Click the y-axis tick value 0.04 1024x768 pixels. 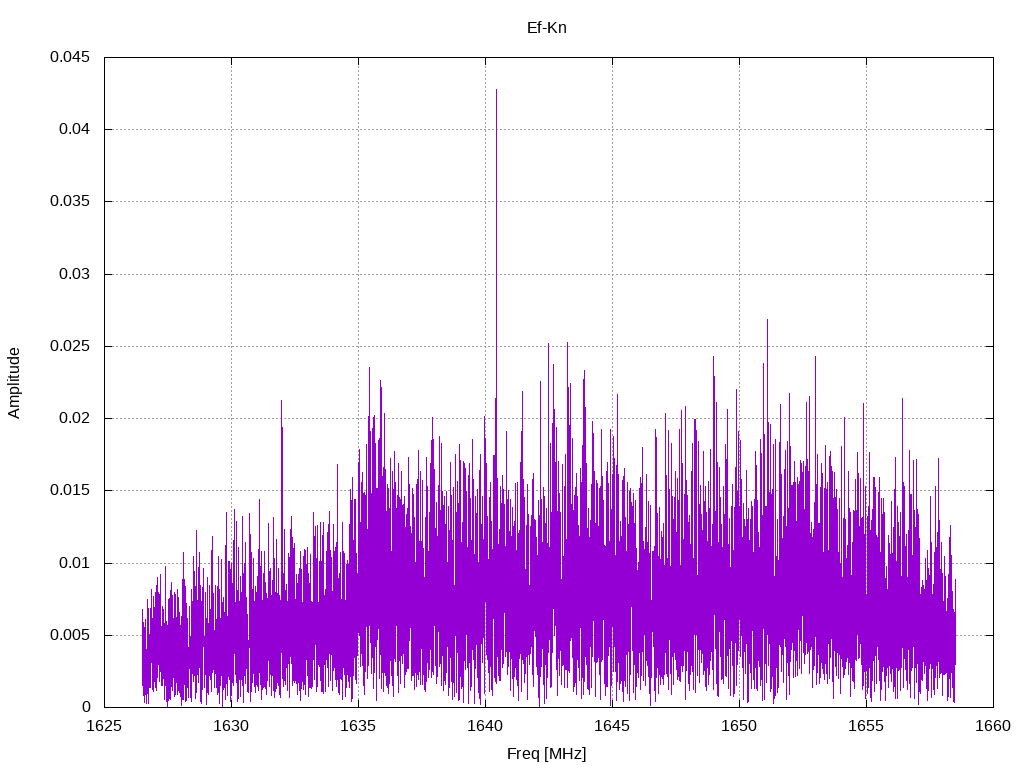point(74,129)
